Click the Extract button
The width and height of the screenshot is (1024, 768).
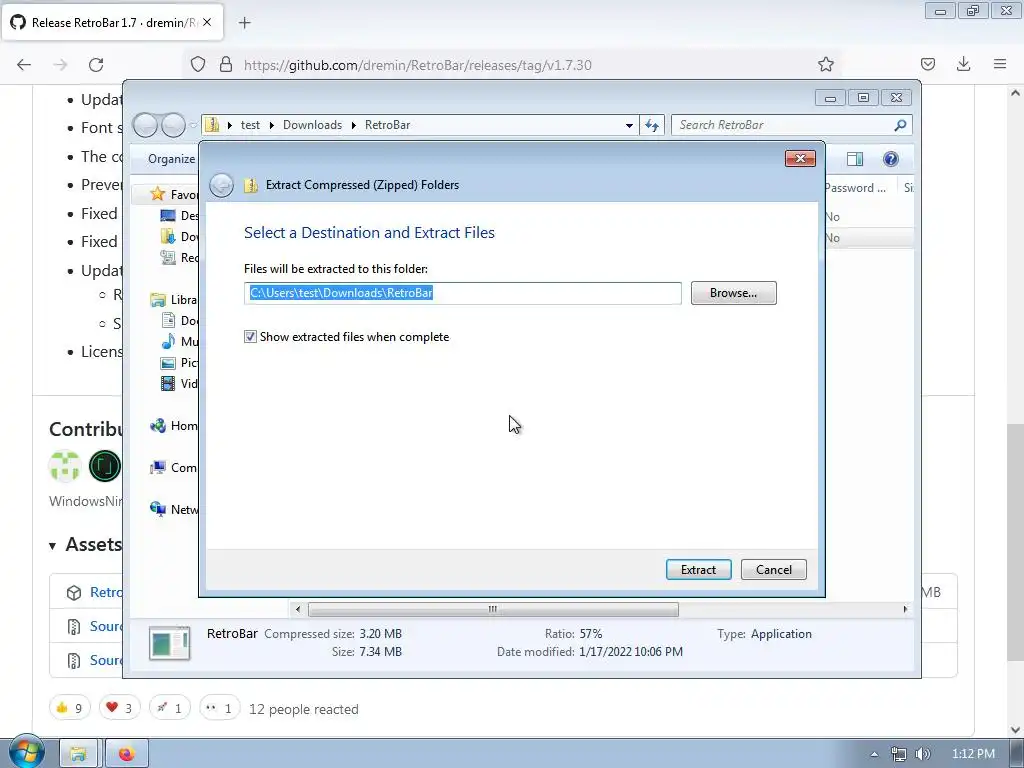tap(698, 569)
